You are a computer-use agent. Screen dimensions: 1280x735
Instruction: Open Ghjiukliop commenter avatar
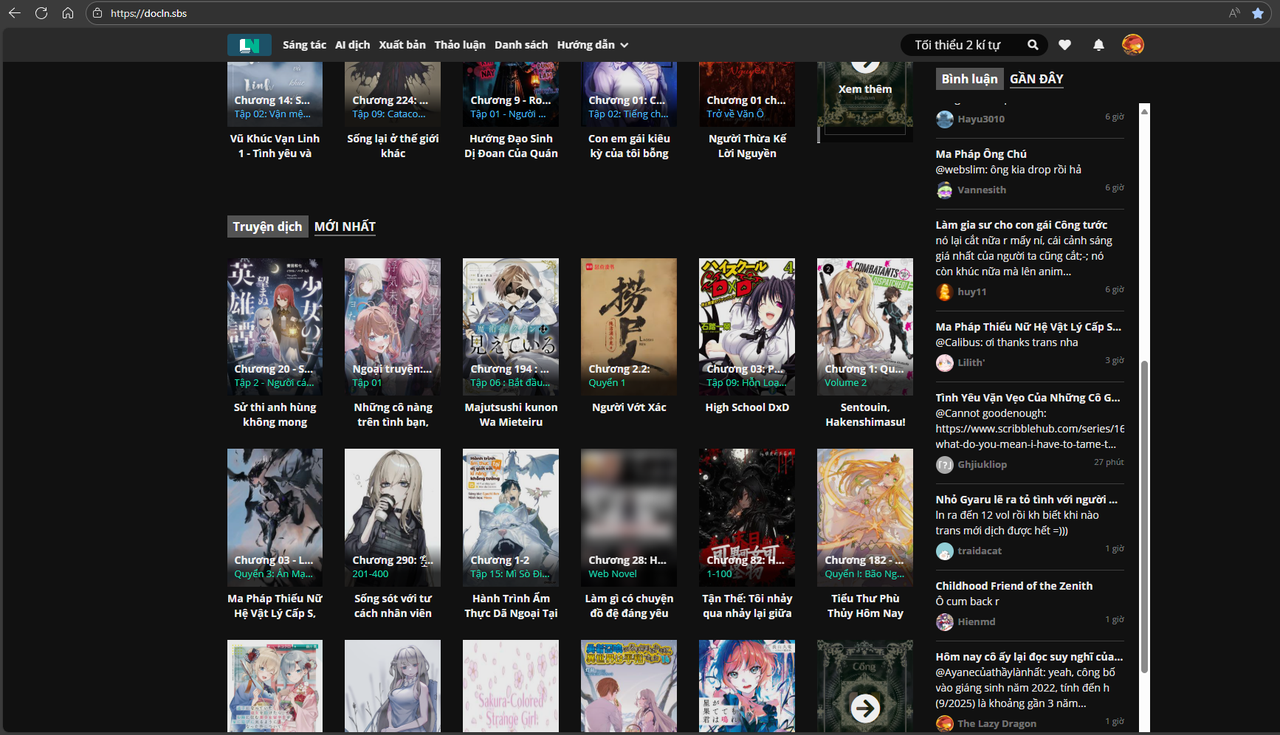pyautogui.click(x=944, y=464)
